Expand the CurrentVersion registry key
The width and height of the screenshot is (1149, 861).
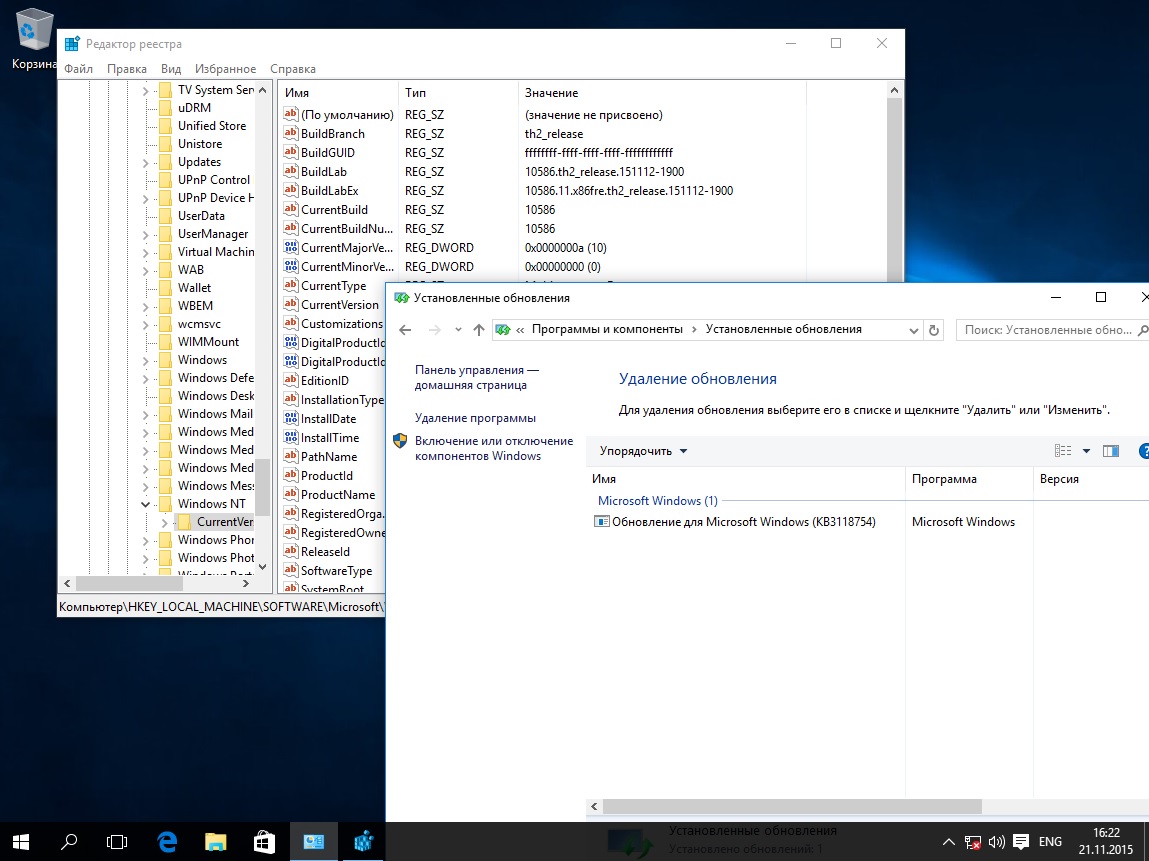tap(164, 522)
